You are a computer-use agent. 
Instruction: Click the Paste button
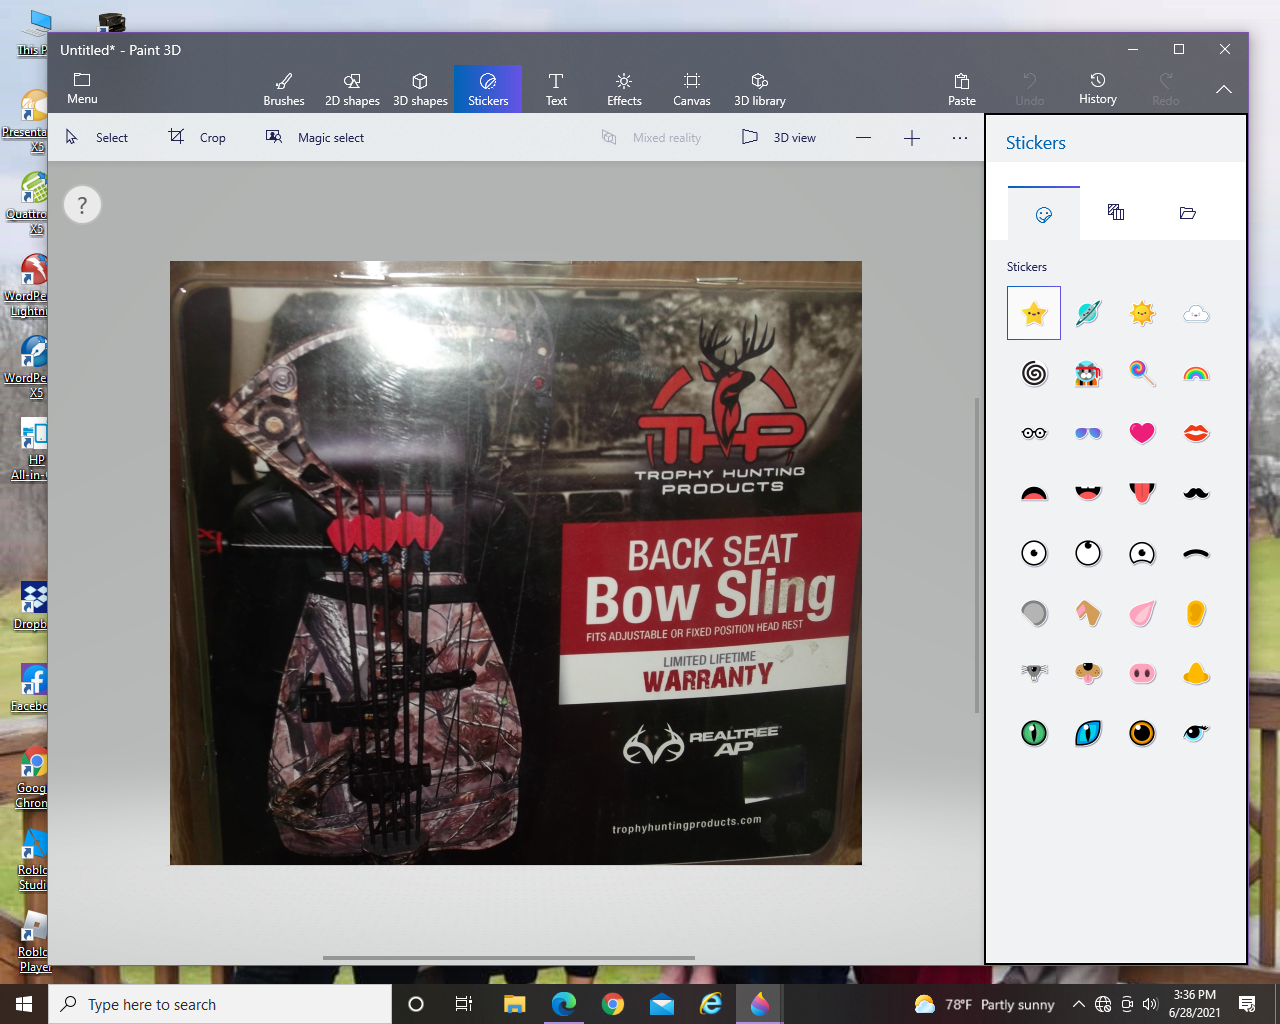pos(962,89)
